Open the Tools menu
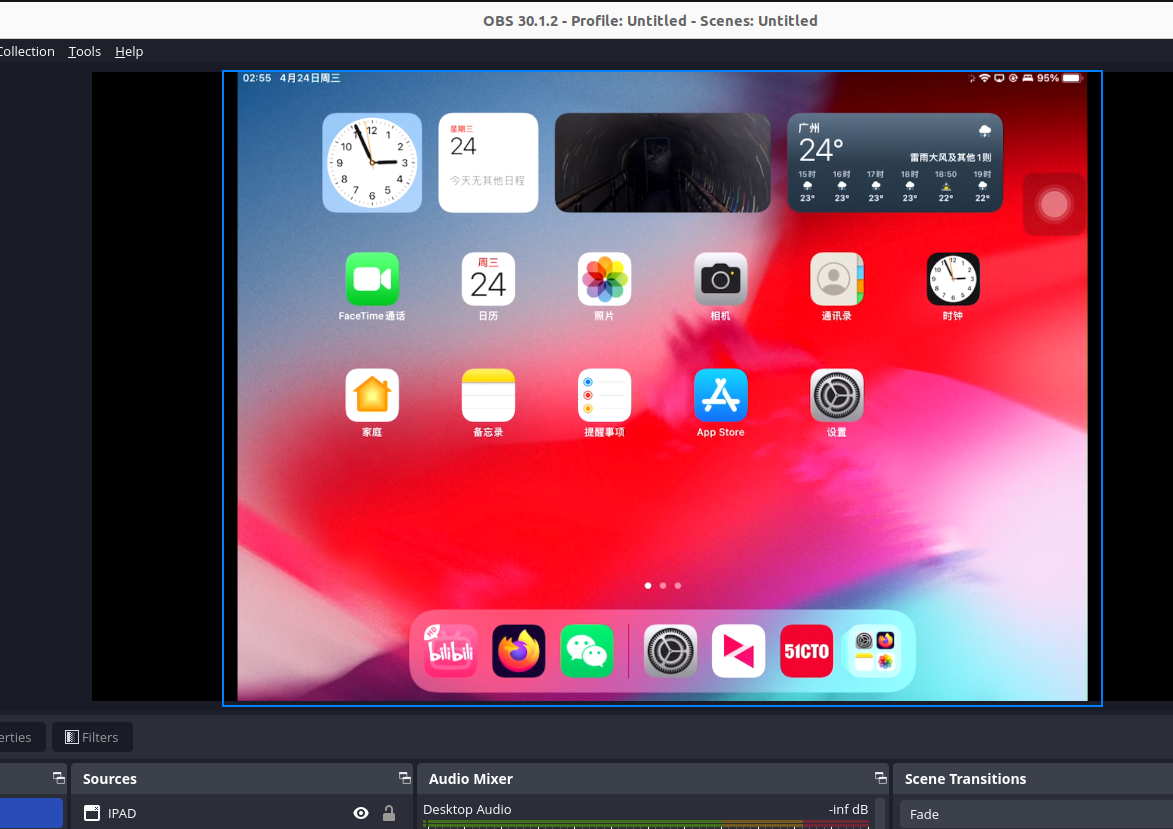The width and height of the screenshot is (1173, 829). point(84,51)
